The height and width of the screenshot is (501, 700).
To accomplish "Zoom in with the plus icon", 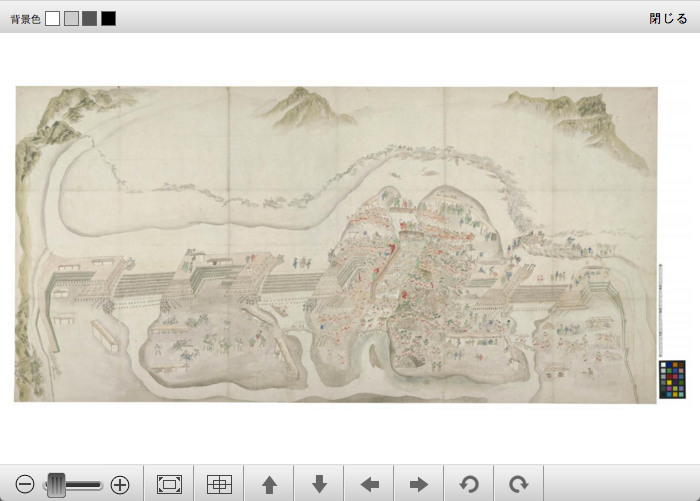I will 120,484.
